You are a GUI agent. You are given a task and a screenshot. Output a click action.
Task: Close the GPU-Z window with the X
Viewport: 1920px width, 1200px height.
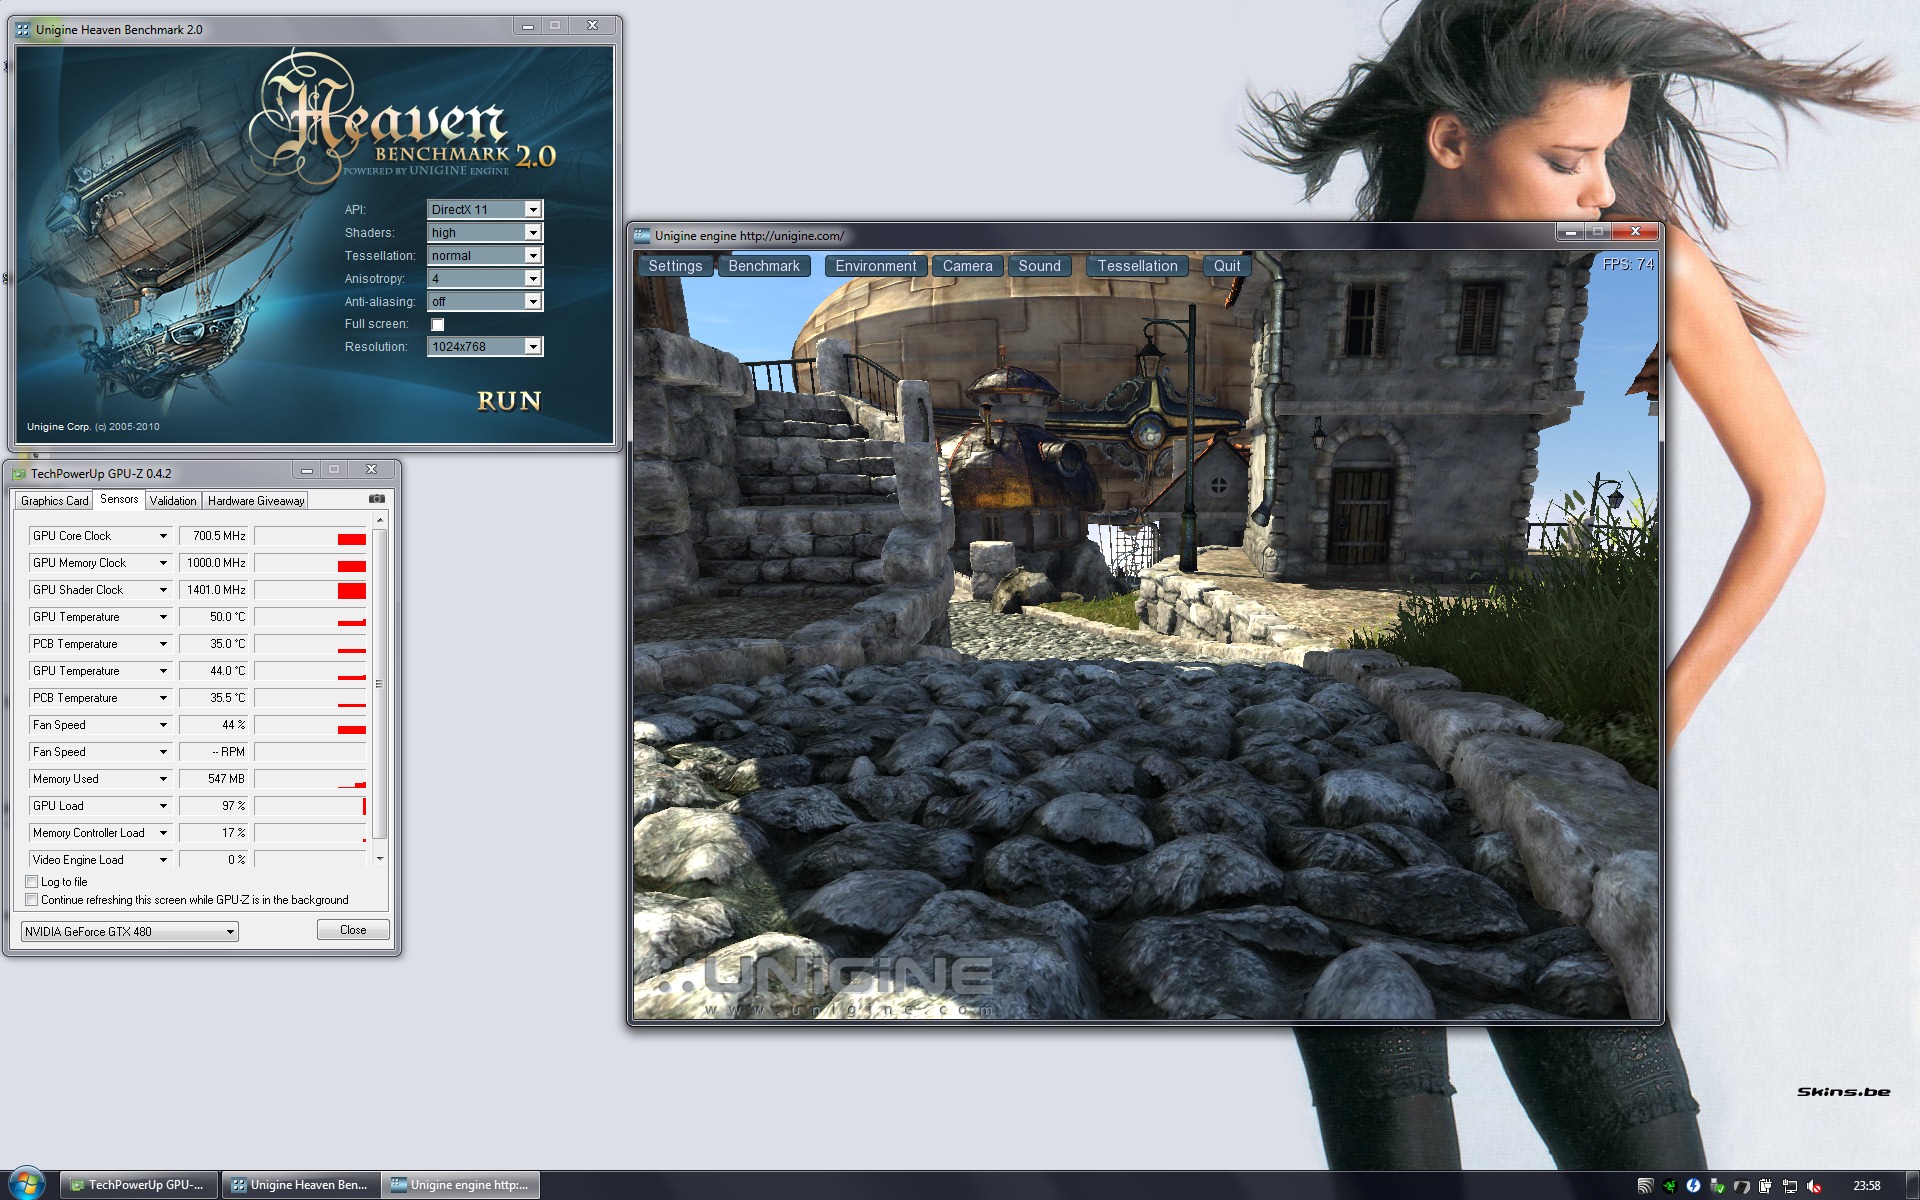coord(371,469)
